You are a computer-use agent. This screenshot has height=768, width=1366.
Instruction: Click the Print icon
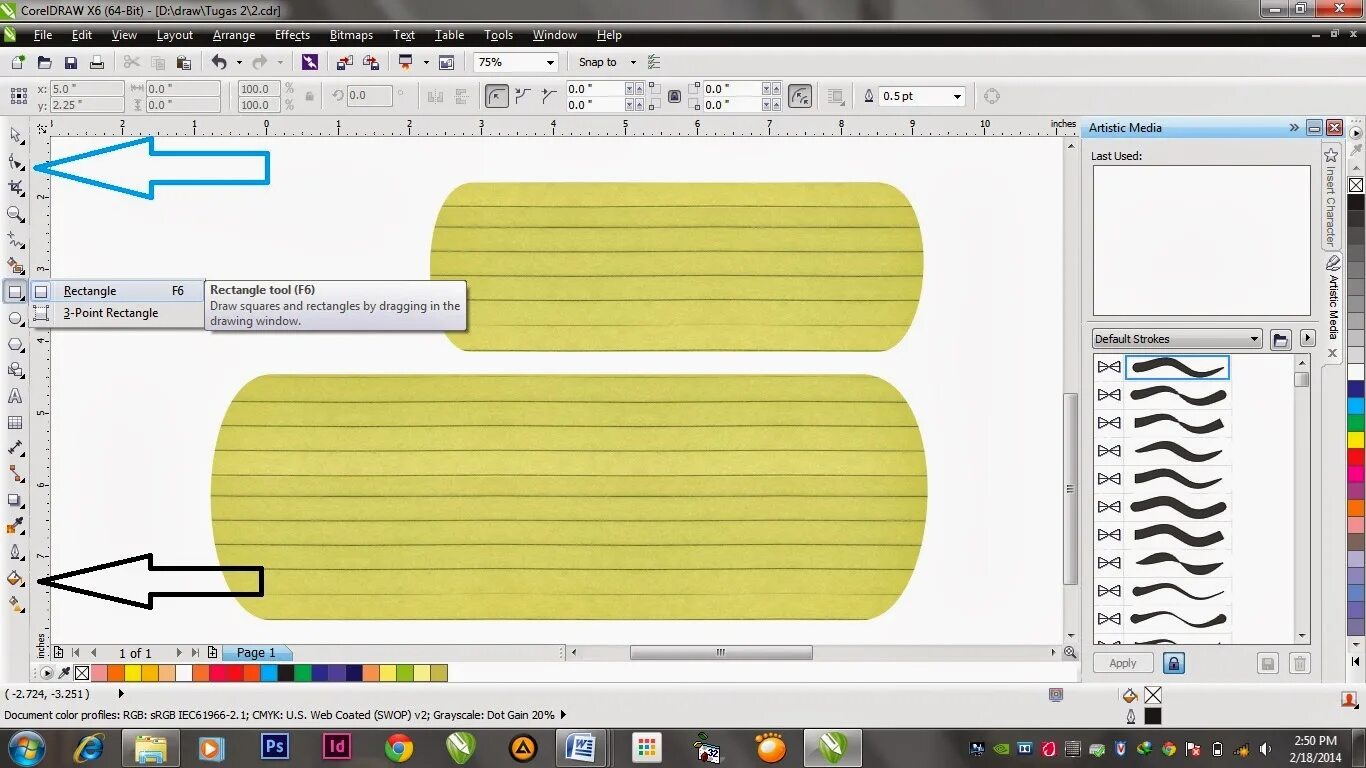[97, 62]
